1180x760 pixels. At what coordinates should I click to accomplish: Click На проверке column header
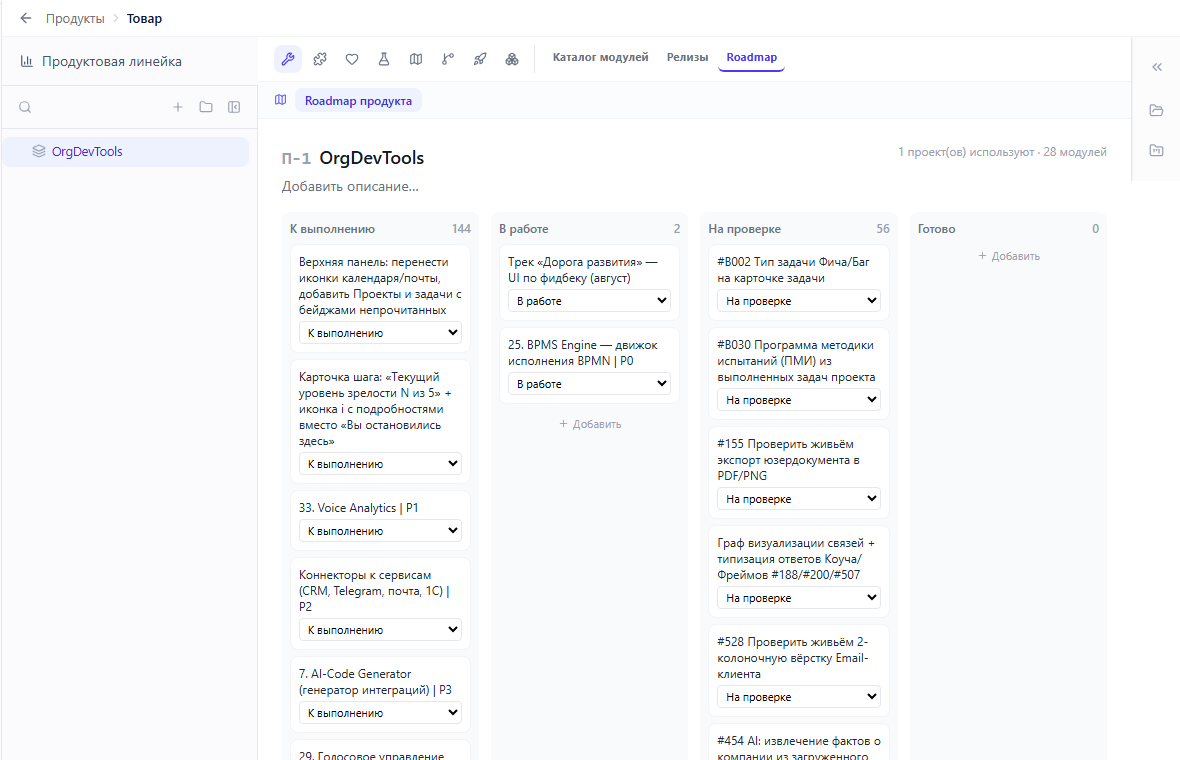pos(744,229)
